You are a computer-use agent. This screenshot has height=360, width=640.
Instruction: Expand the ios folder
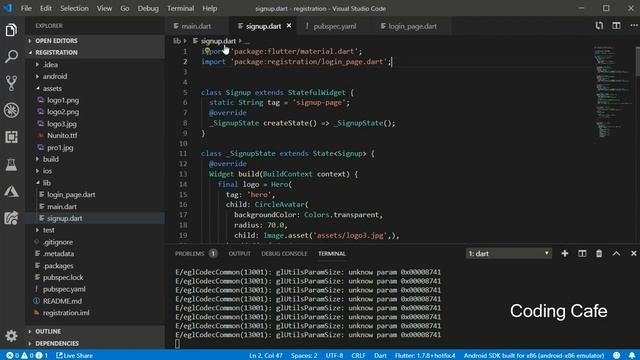click(47, 171)
